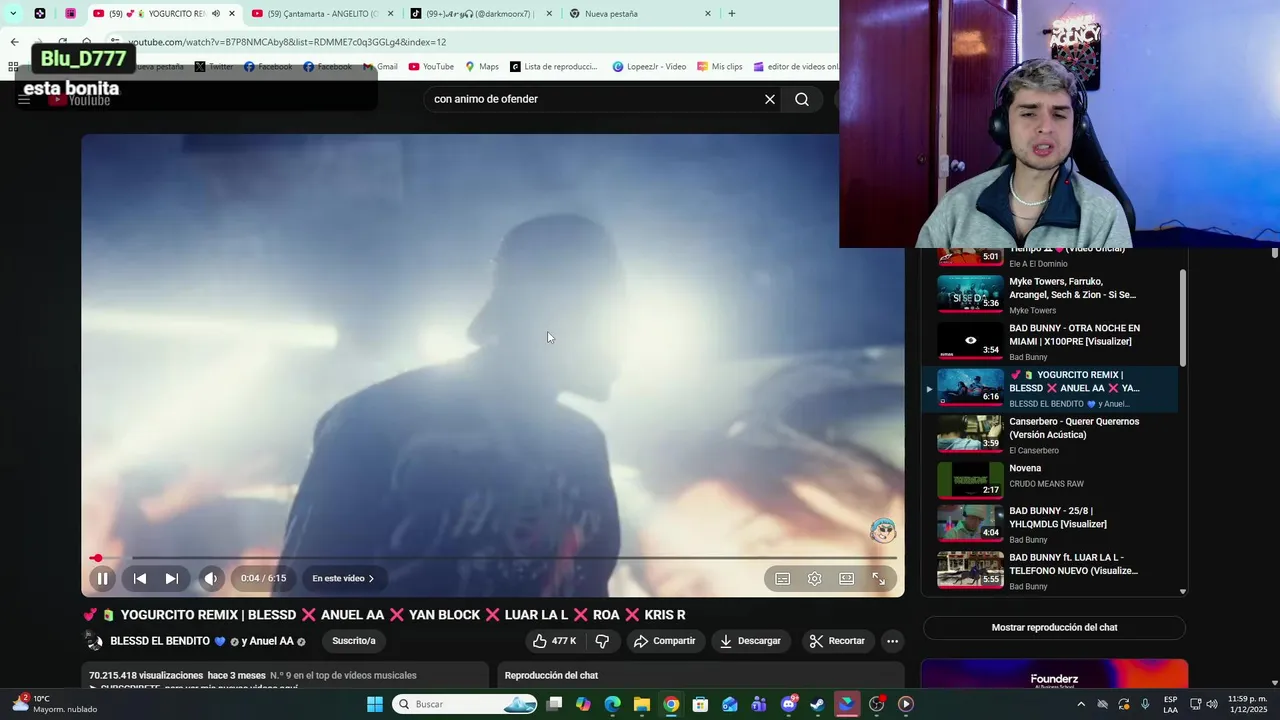1280x720 pixels.
Task: Open the Apps grid icon in bookmarks bar
Action: coord(13,67)
